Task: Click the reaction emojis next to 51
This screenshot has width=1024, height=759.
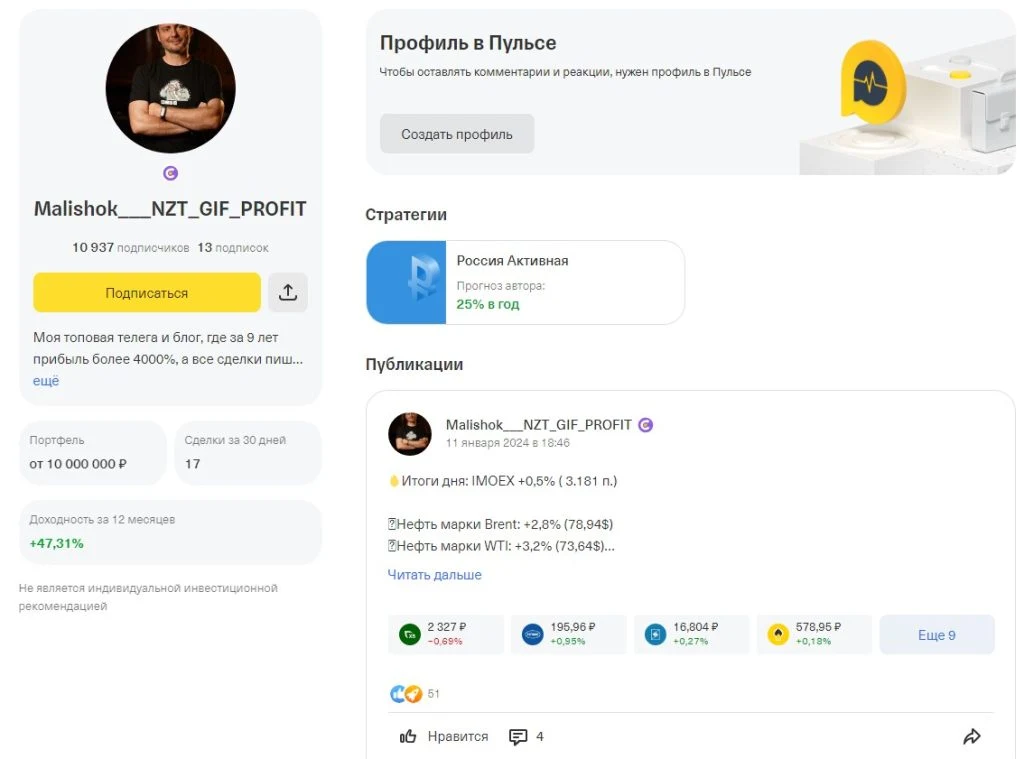Action: pos(406,694)
